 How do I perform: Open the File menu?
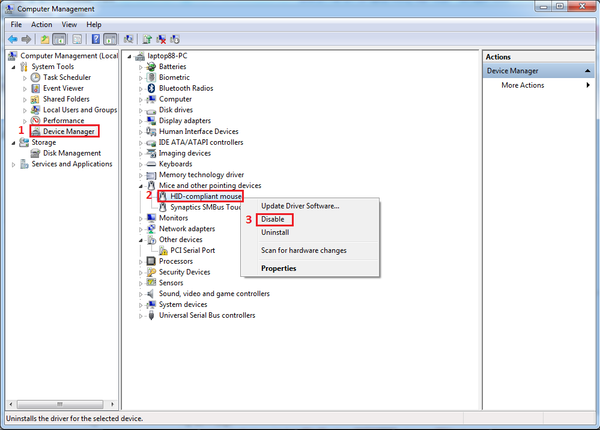(16, 24)
